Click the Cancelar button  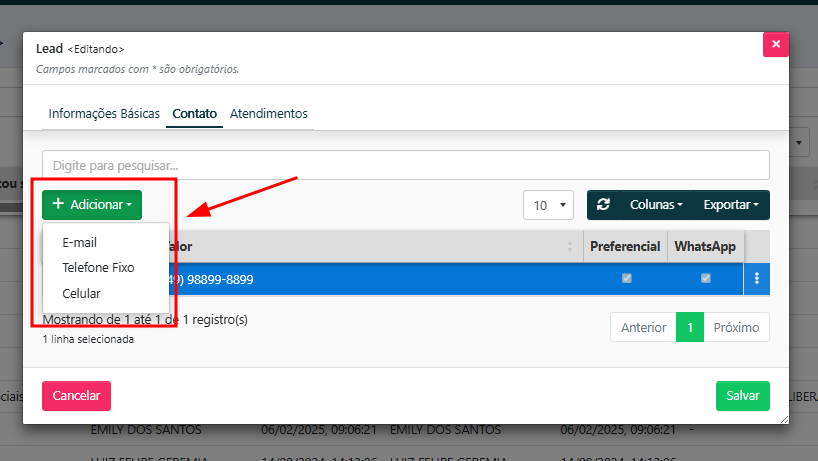click(x=76, y=396)
